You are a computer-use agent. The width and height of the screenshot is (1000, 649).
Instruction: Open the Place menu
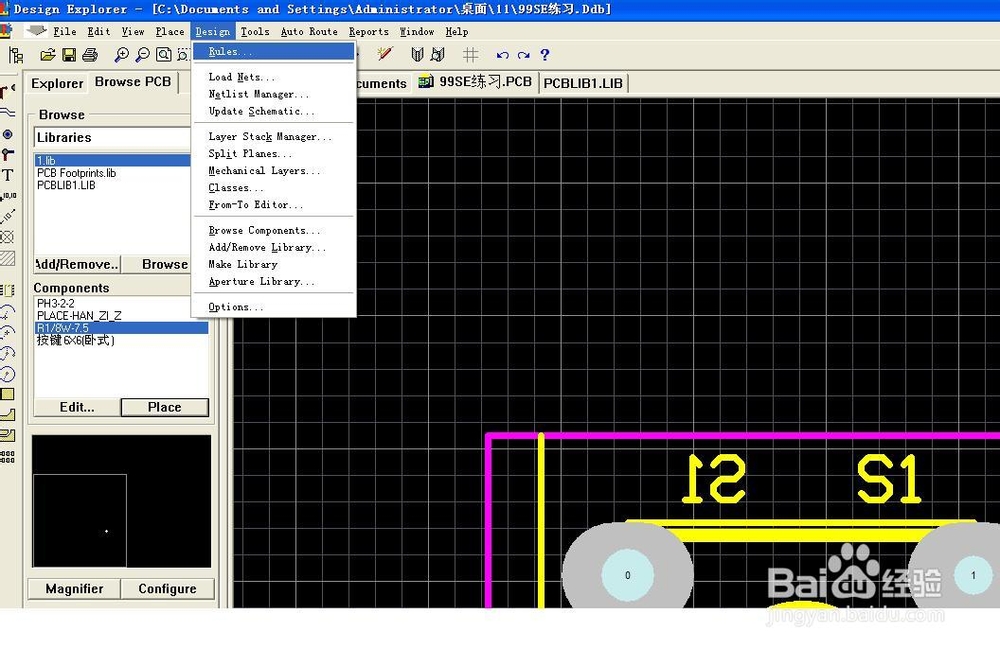pos(170,31)
